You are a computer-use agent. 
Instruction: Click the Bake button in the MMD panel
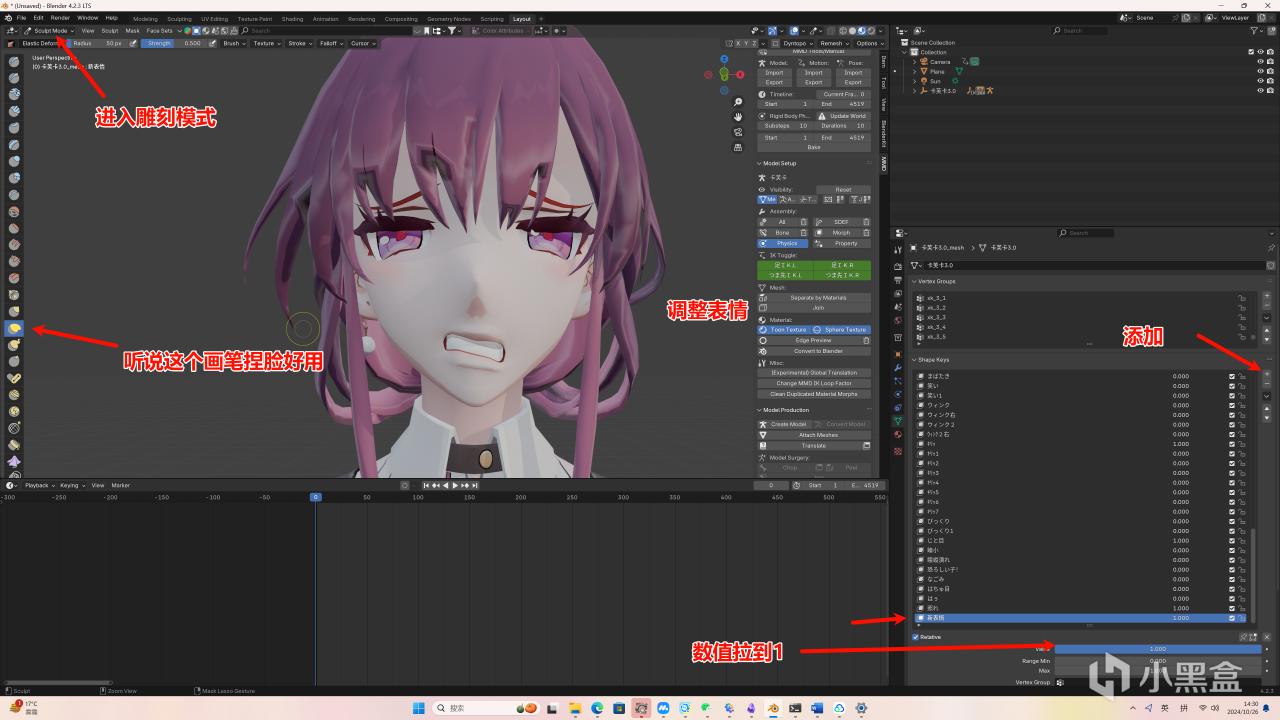point(814,147)
